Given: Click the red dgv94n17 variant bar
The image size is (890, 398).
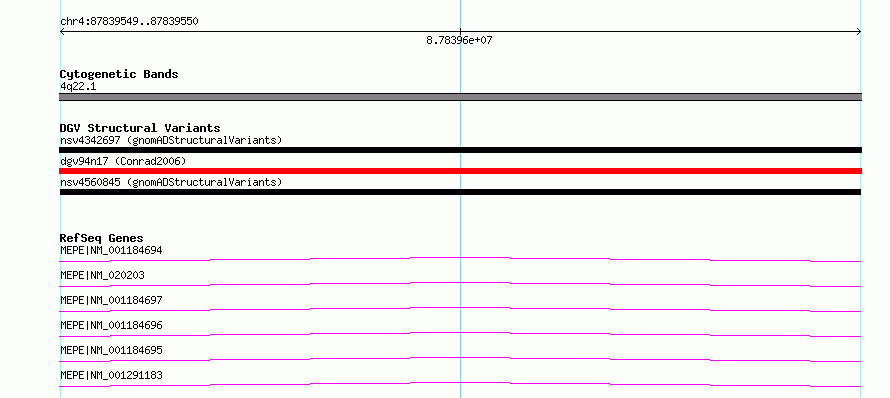Looking at the screenshot, I should 460,171.
